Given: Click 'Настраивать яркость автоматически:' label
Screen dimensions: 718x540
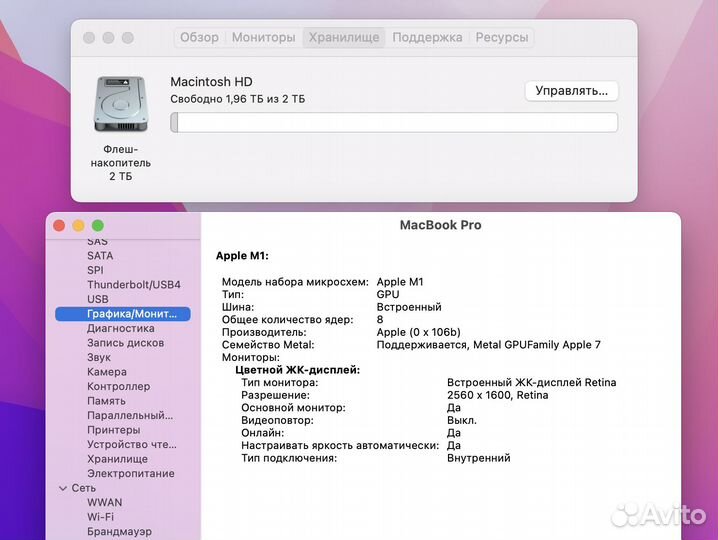Looking at the screenshot, I should click(340, 445).
